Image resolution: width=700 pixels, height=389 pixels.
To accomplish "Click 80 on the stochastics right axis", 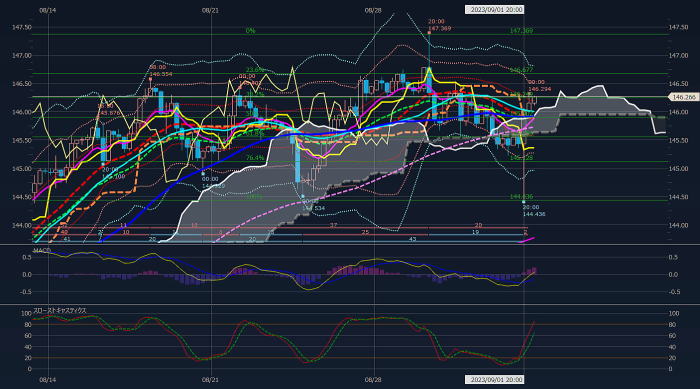I will click(x=672, y=325).
